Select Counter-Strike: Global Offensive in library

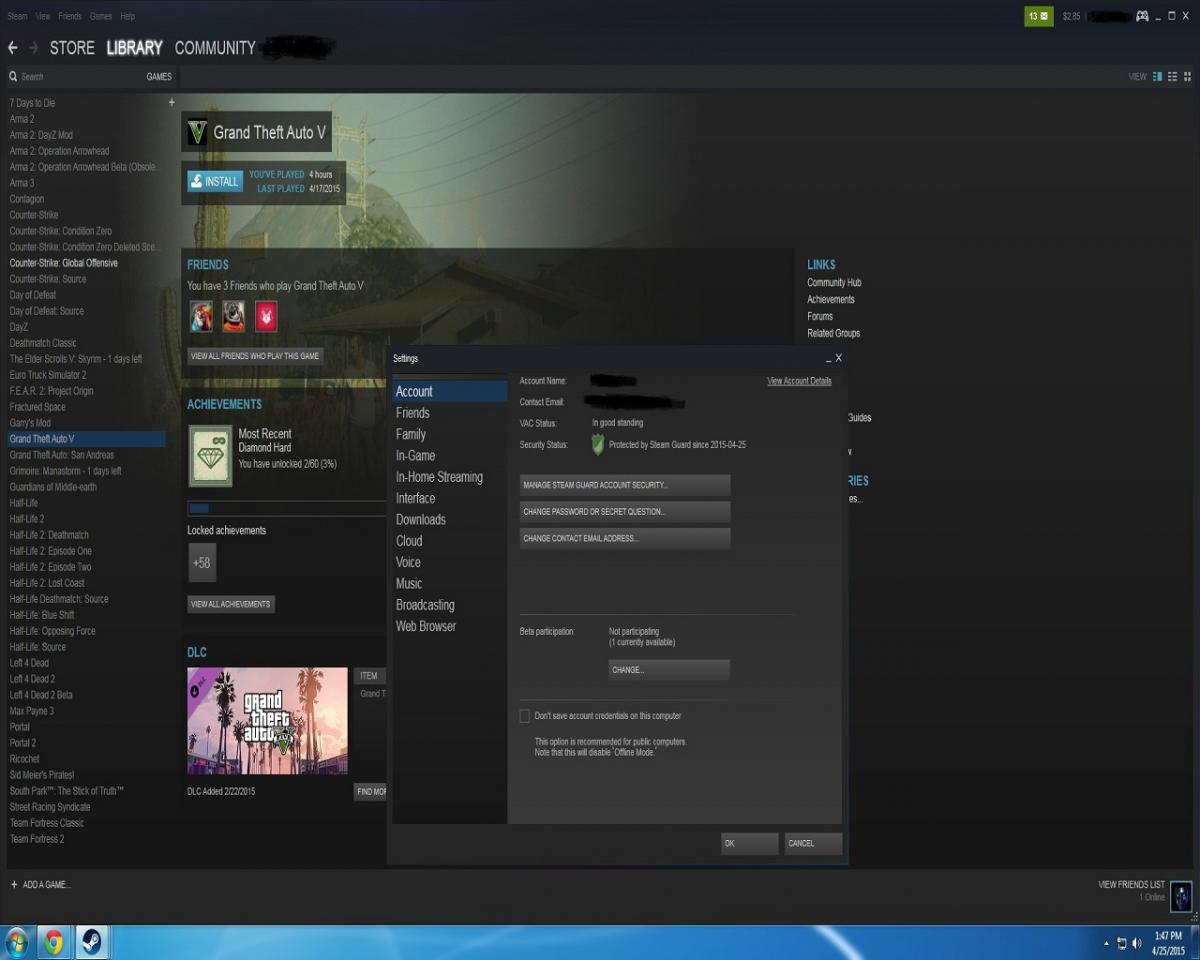pos(64,263)
